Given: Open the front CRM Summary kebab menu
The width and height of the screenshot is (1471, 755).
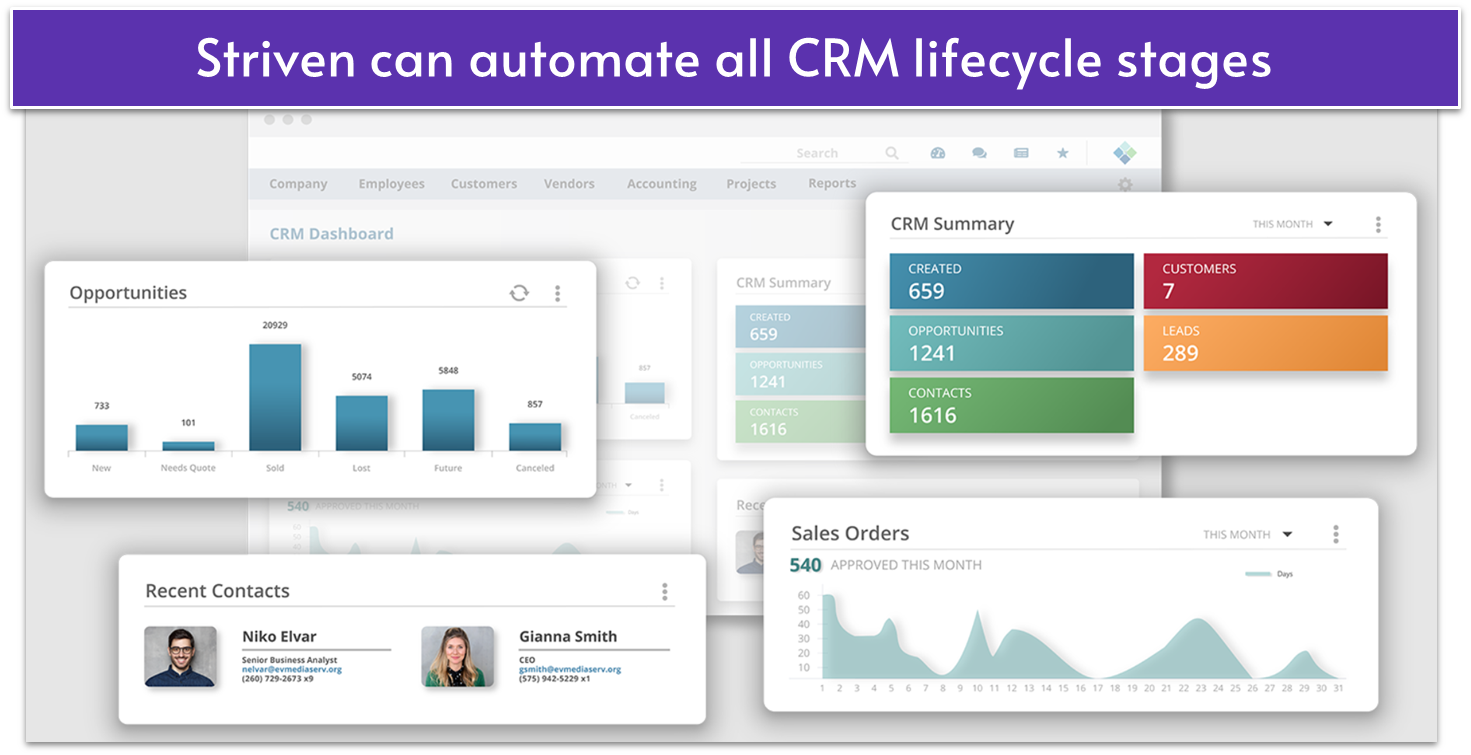Looking at the screenshot, I should pos(1378,225).
